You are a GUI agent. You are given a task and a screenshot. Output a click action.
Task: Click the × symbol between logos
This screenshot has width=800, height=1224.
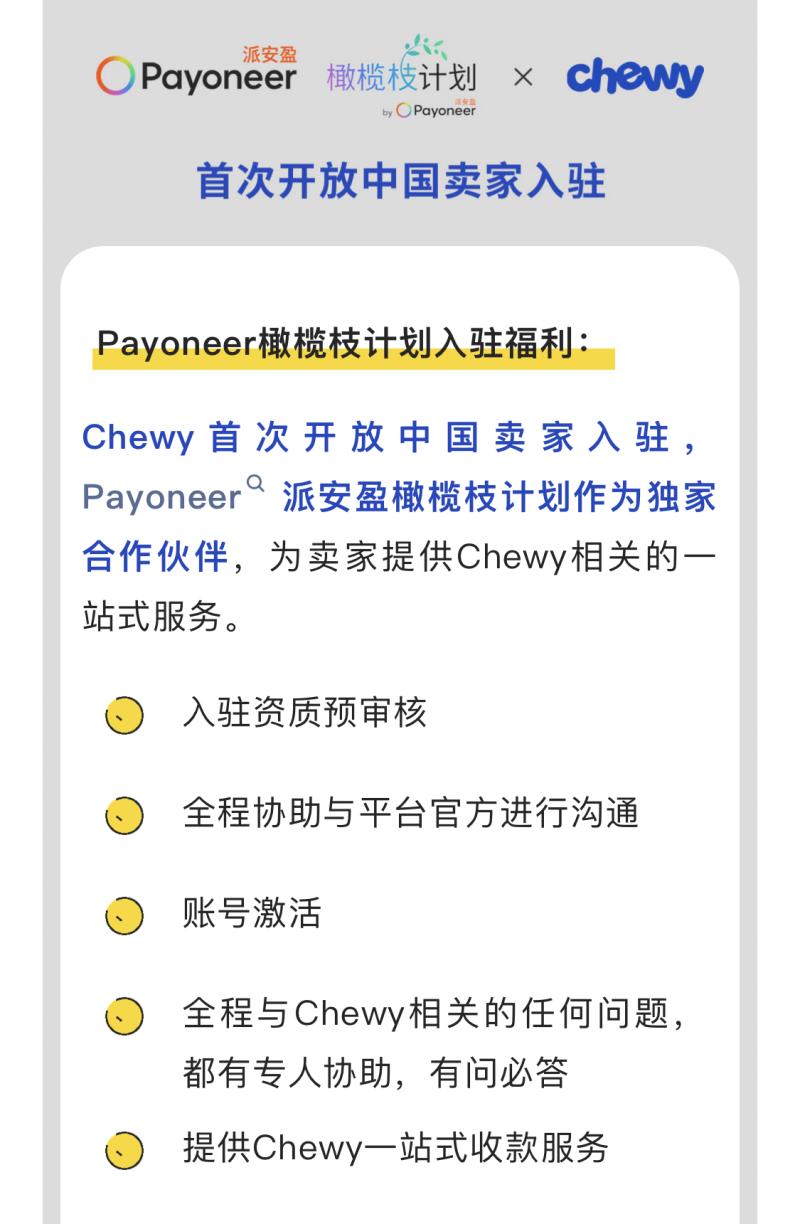pos(522,77)
